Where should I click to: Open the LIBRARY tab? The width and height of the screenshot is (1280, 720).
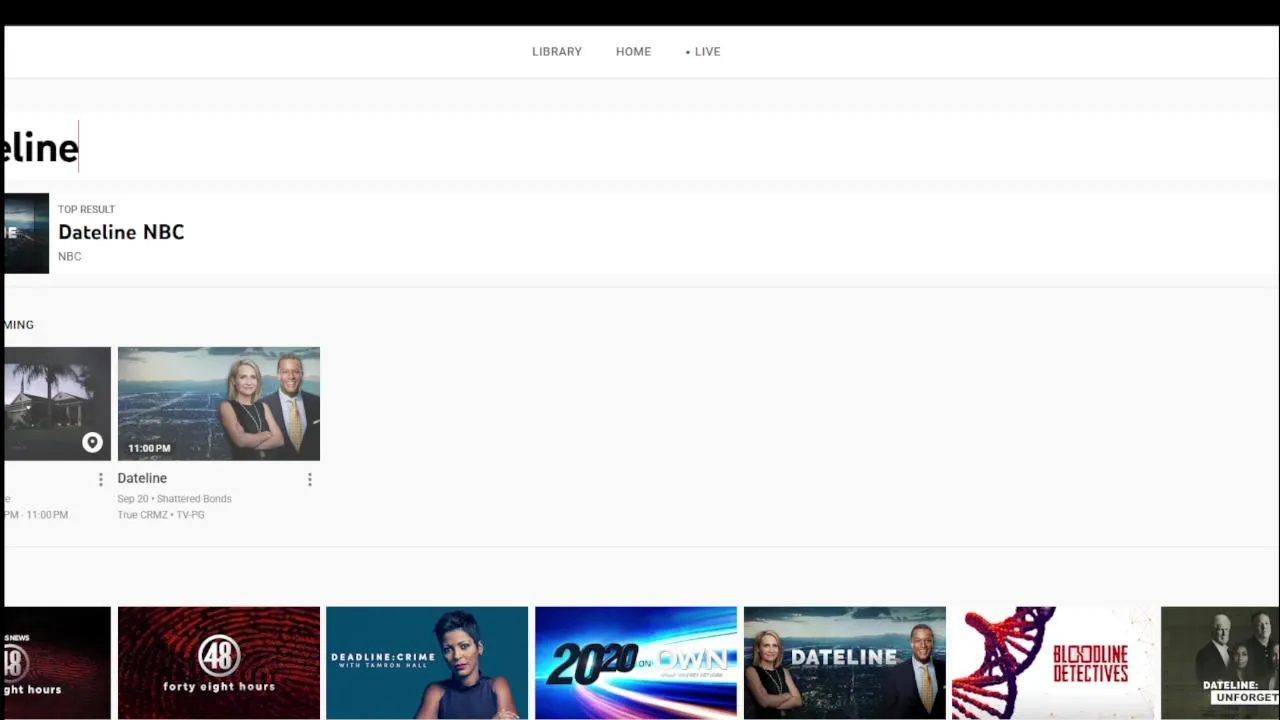coord(557,52)
